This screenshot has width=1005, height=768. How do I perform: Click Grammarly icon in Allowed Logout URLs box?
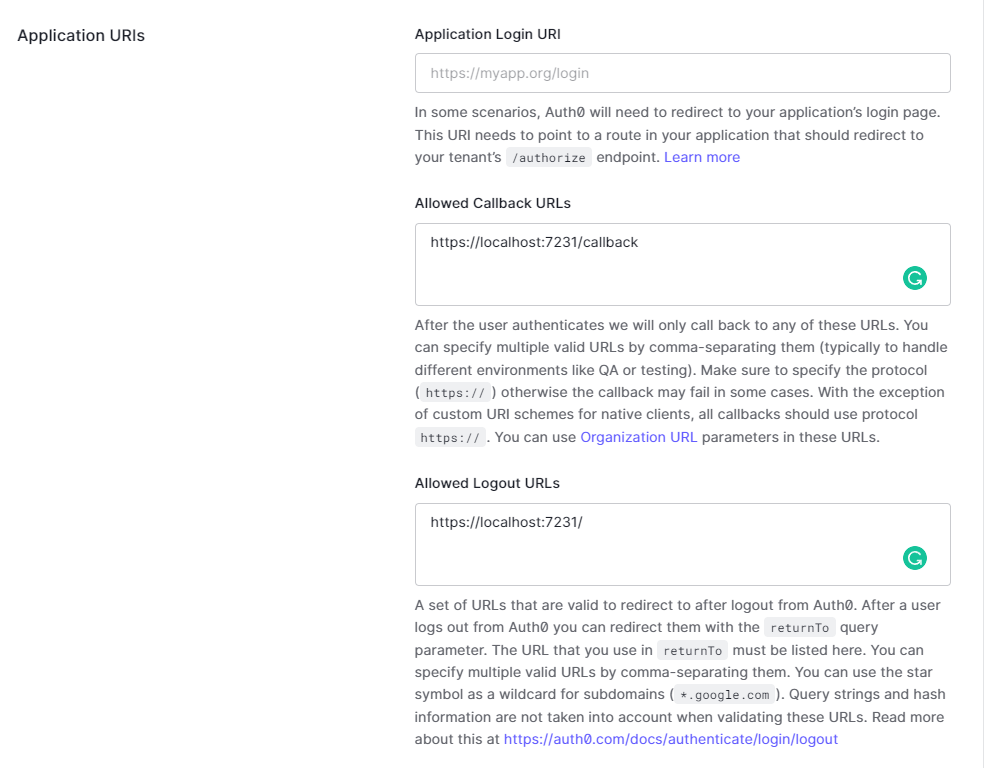coord(914,558)
